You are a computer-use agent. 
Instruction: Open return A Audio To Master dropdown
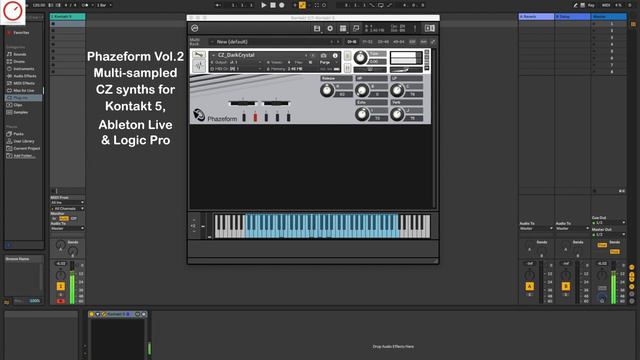[x=536, y=229]
